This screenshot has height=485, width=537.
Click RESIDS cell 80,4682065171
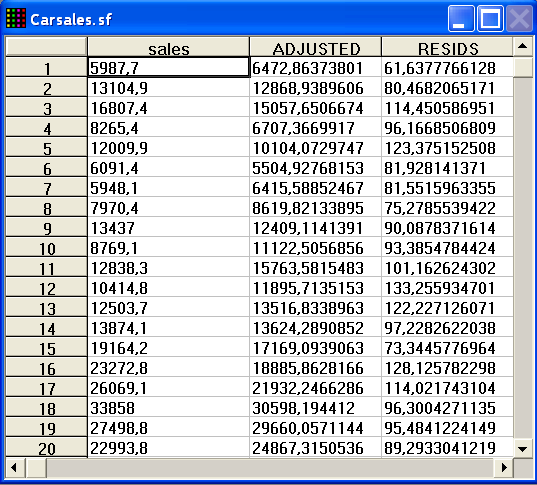447,87
